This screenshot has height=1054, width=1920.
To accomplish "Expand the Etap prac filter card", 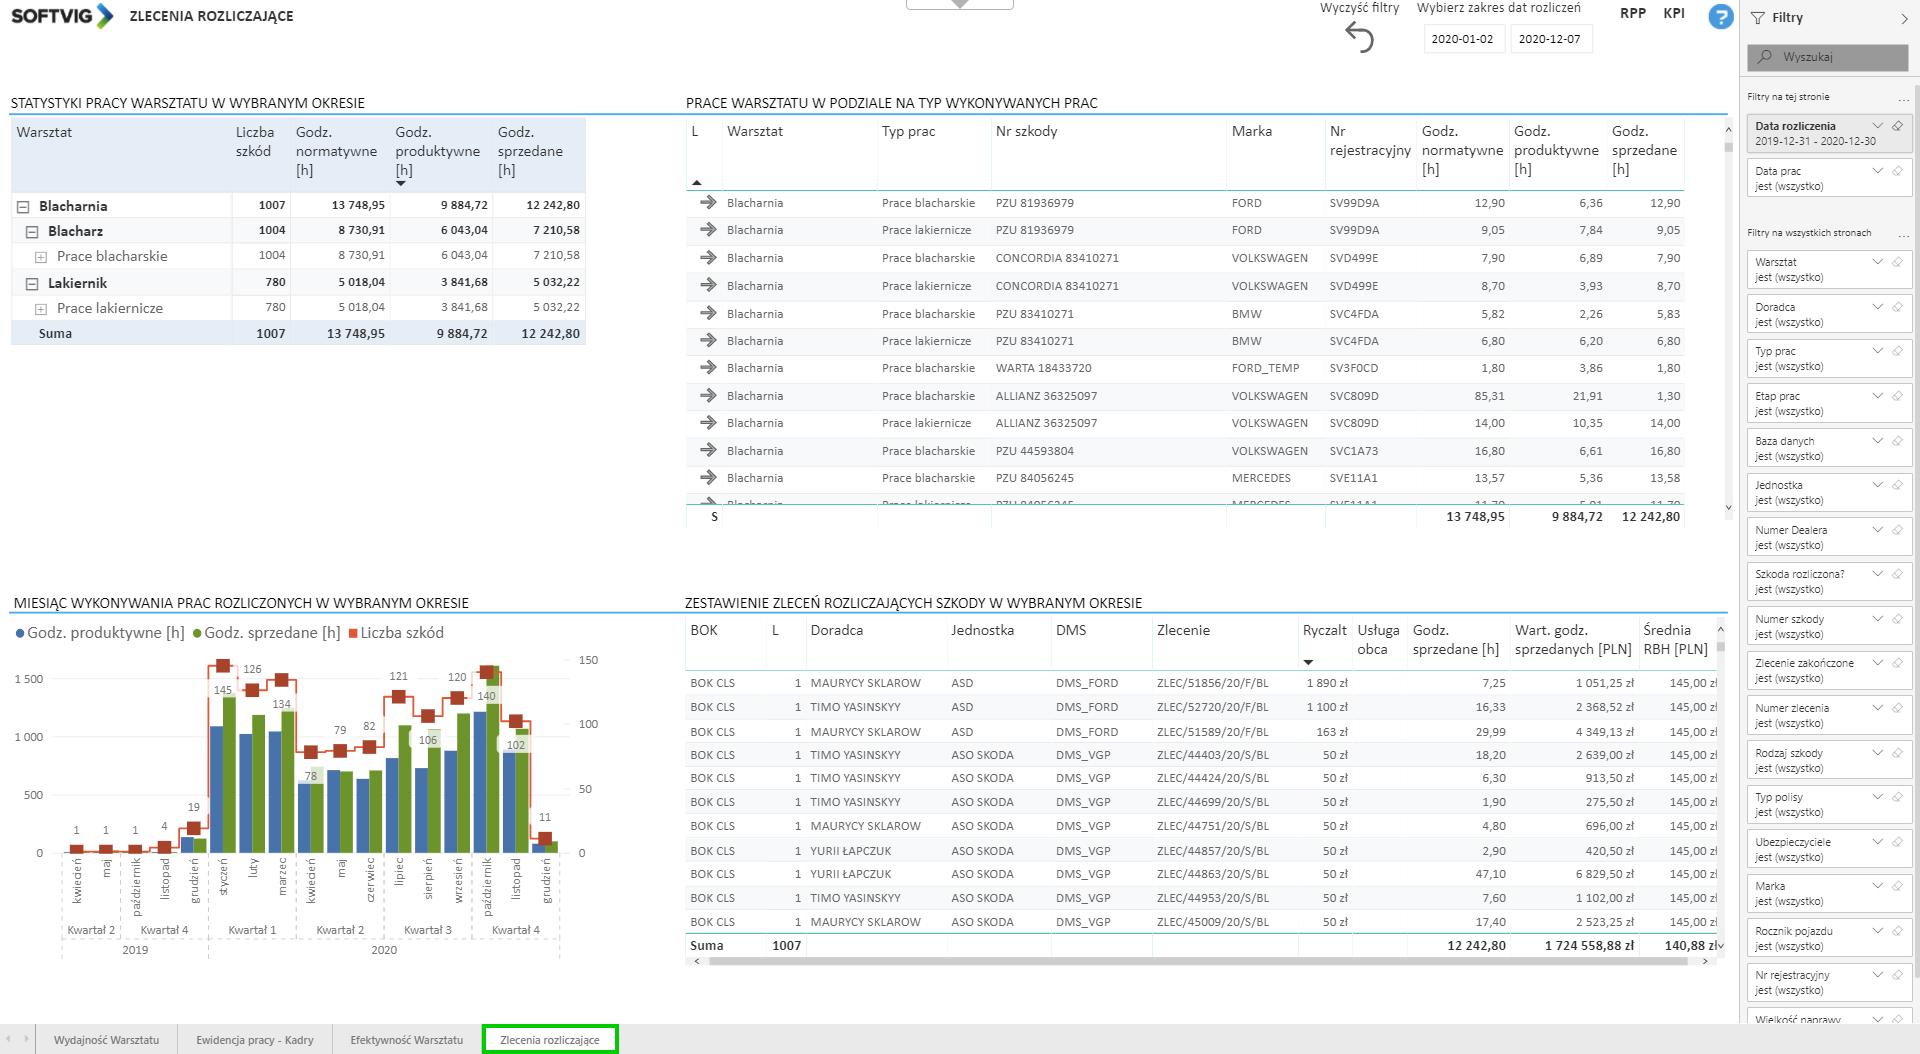I will [x=1877, y=396].
